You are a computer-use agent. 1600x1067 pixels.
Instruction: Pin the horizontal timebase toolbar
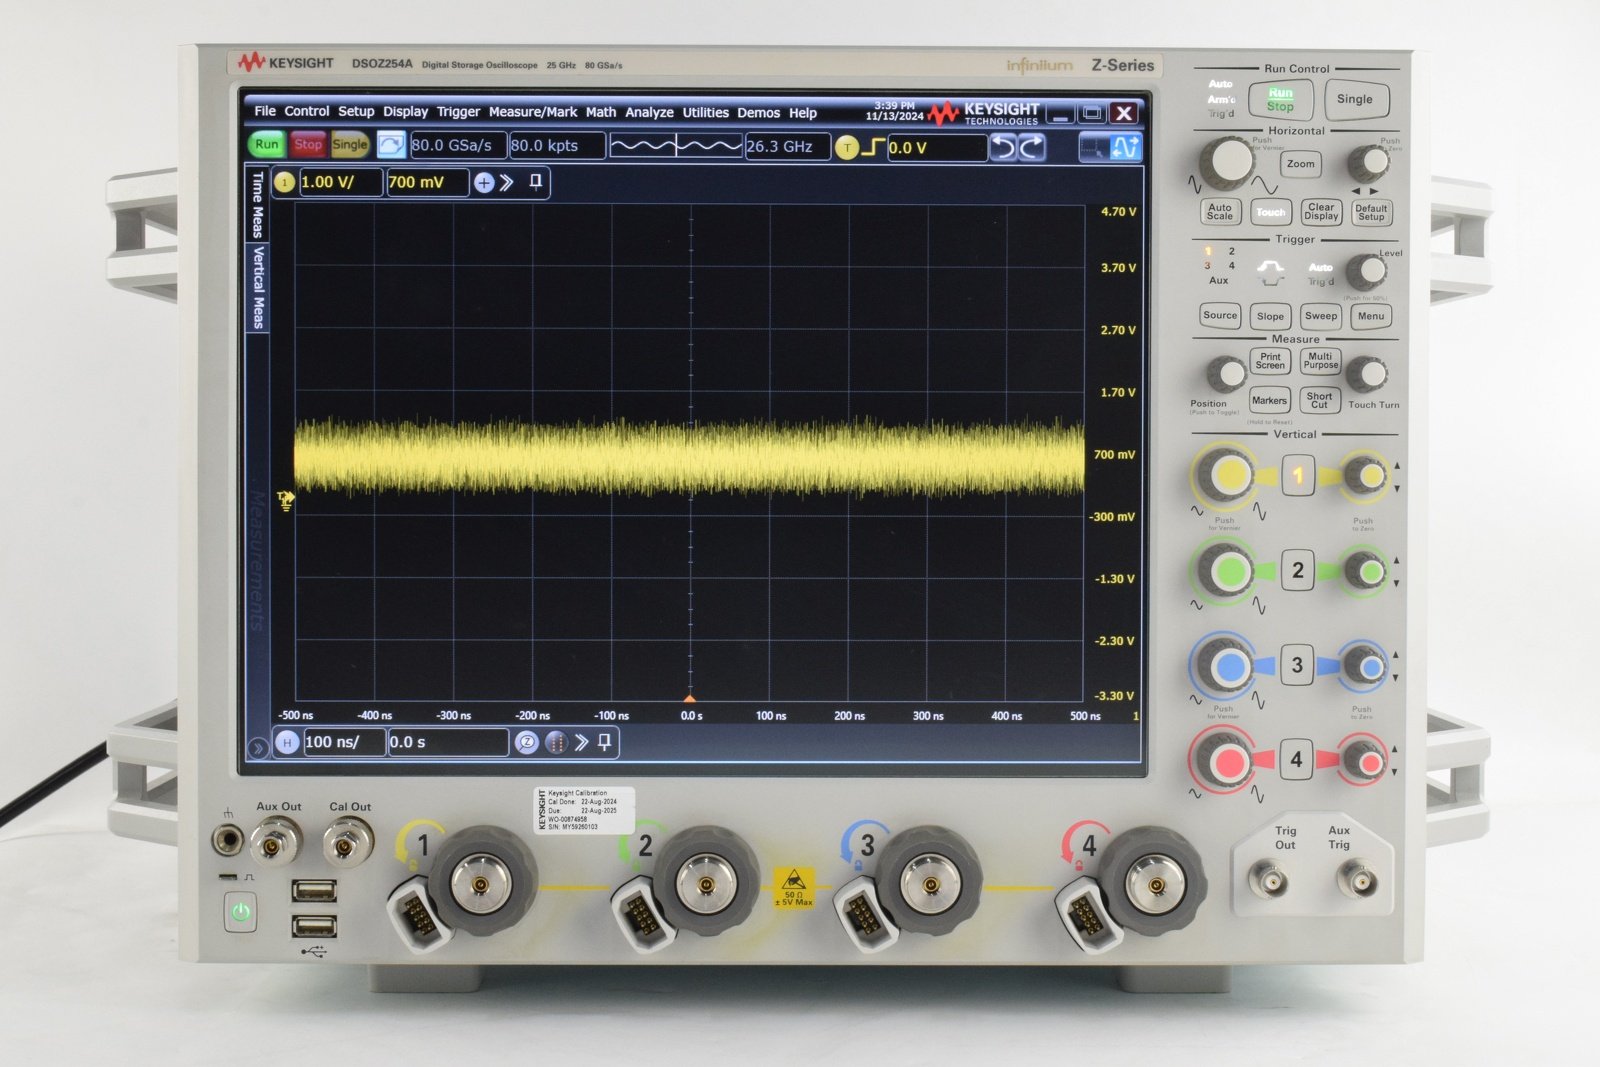(605, 741)
